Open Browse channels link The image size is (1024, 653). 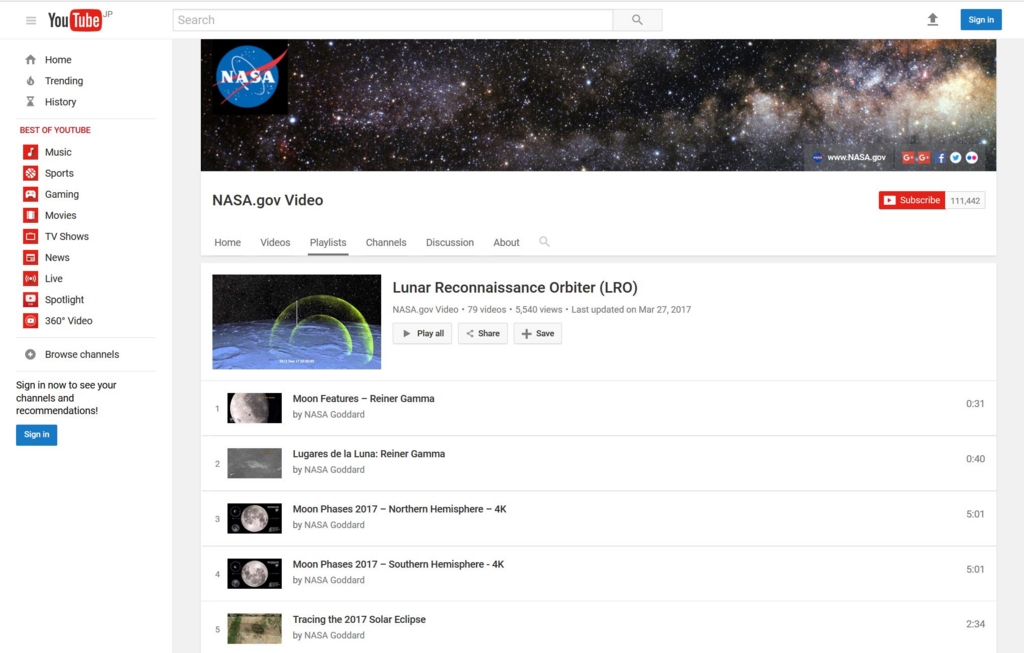coord(82,355)
